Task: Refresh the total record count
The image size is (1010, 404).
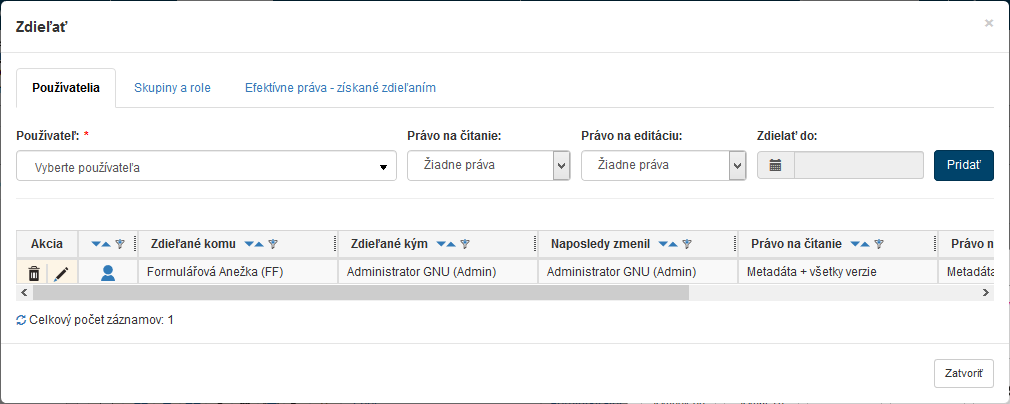Action: (21, 321)
